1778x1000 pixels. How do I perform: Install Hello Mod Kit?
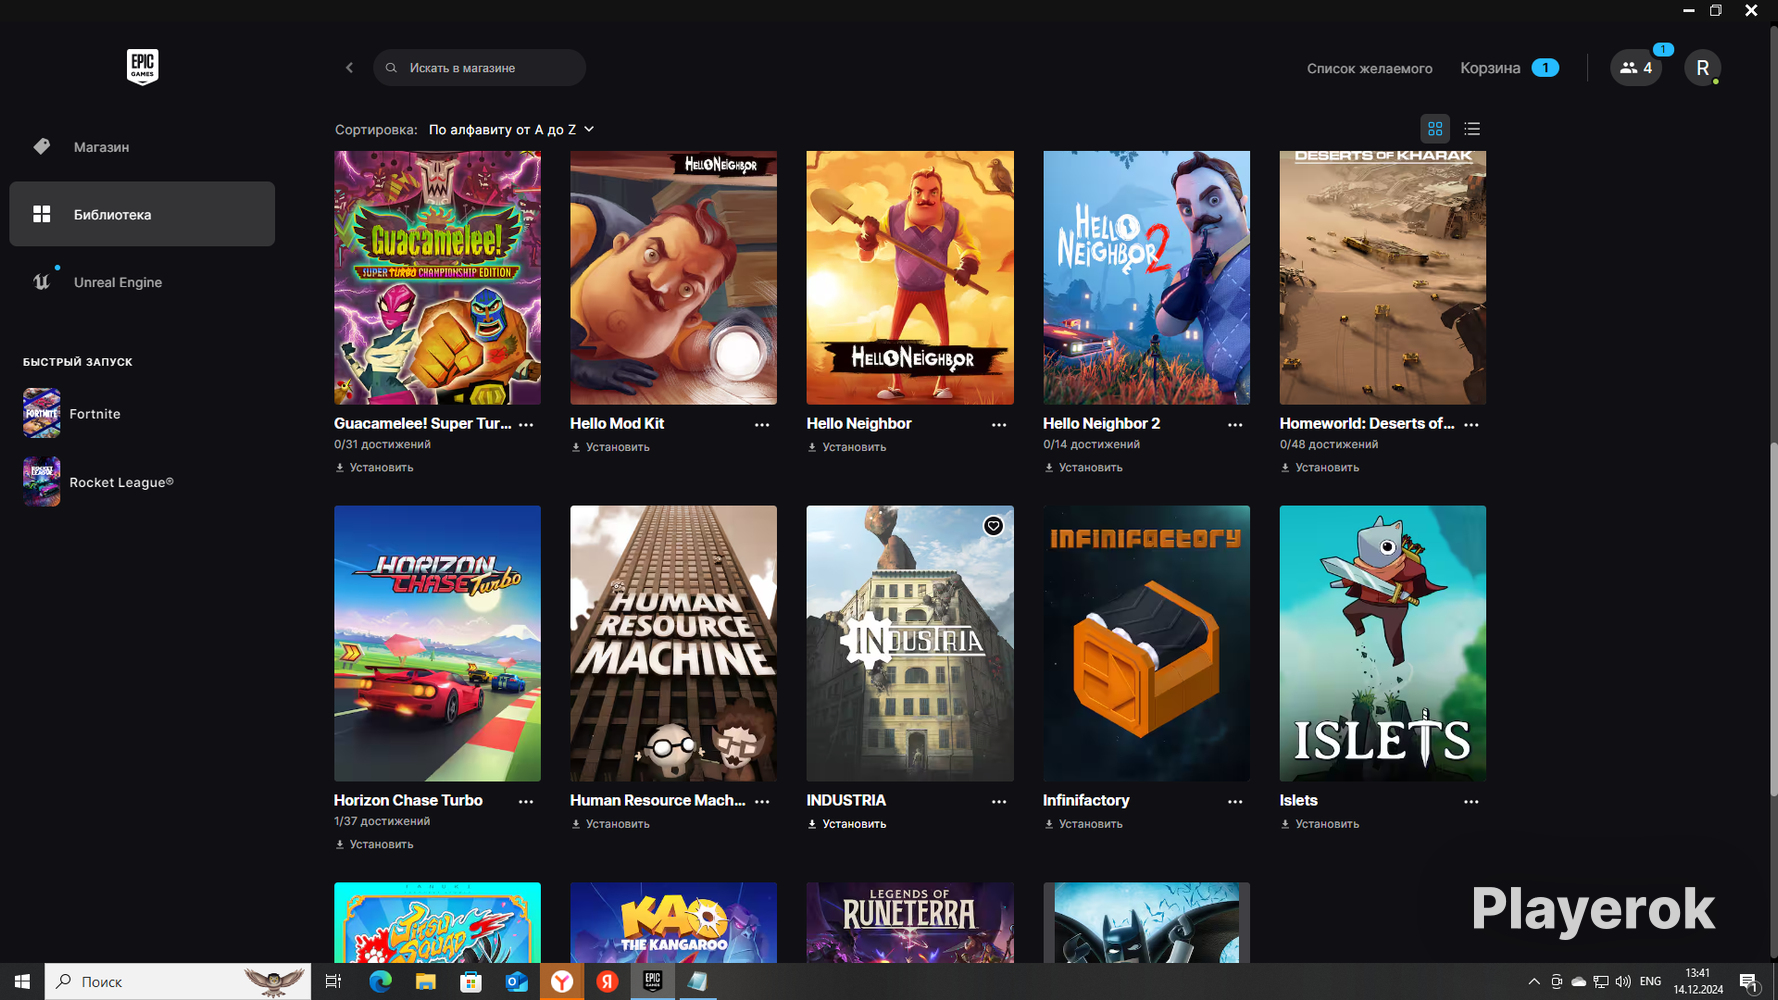[610, 448]
